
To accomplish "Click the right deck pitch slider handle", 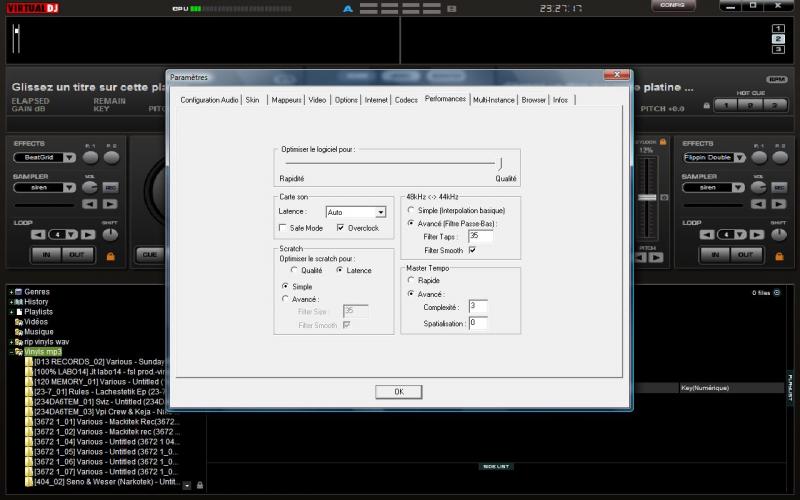I will coord(647,197).
